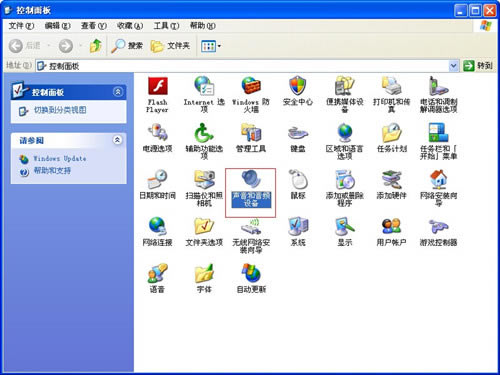Open the Flash Player control panel icon
Image resolution: width=500 pixels, height=375 pixels.
[x=158, y=86]
